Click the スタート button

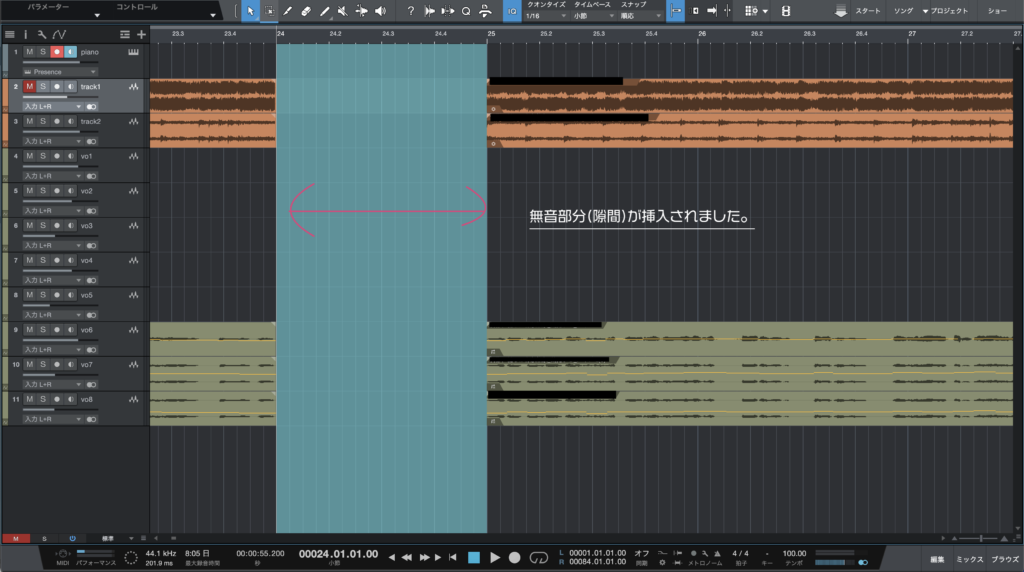(858, 10)
